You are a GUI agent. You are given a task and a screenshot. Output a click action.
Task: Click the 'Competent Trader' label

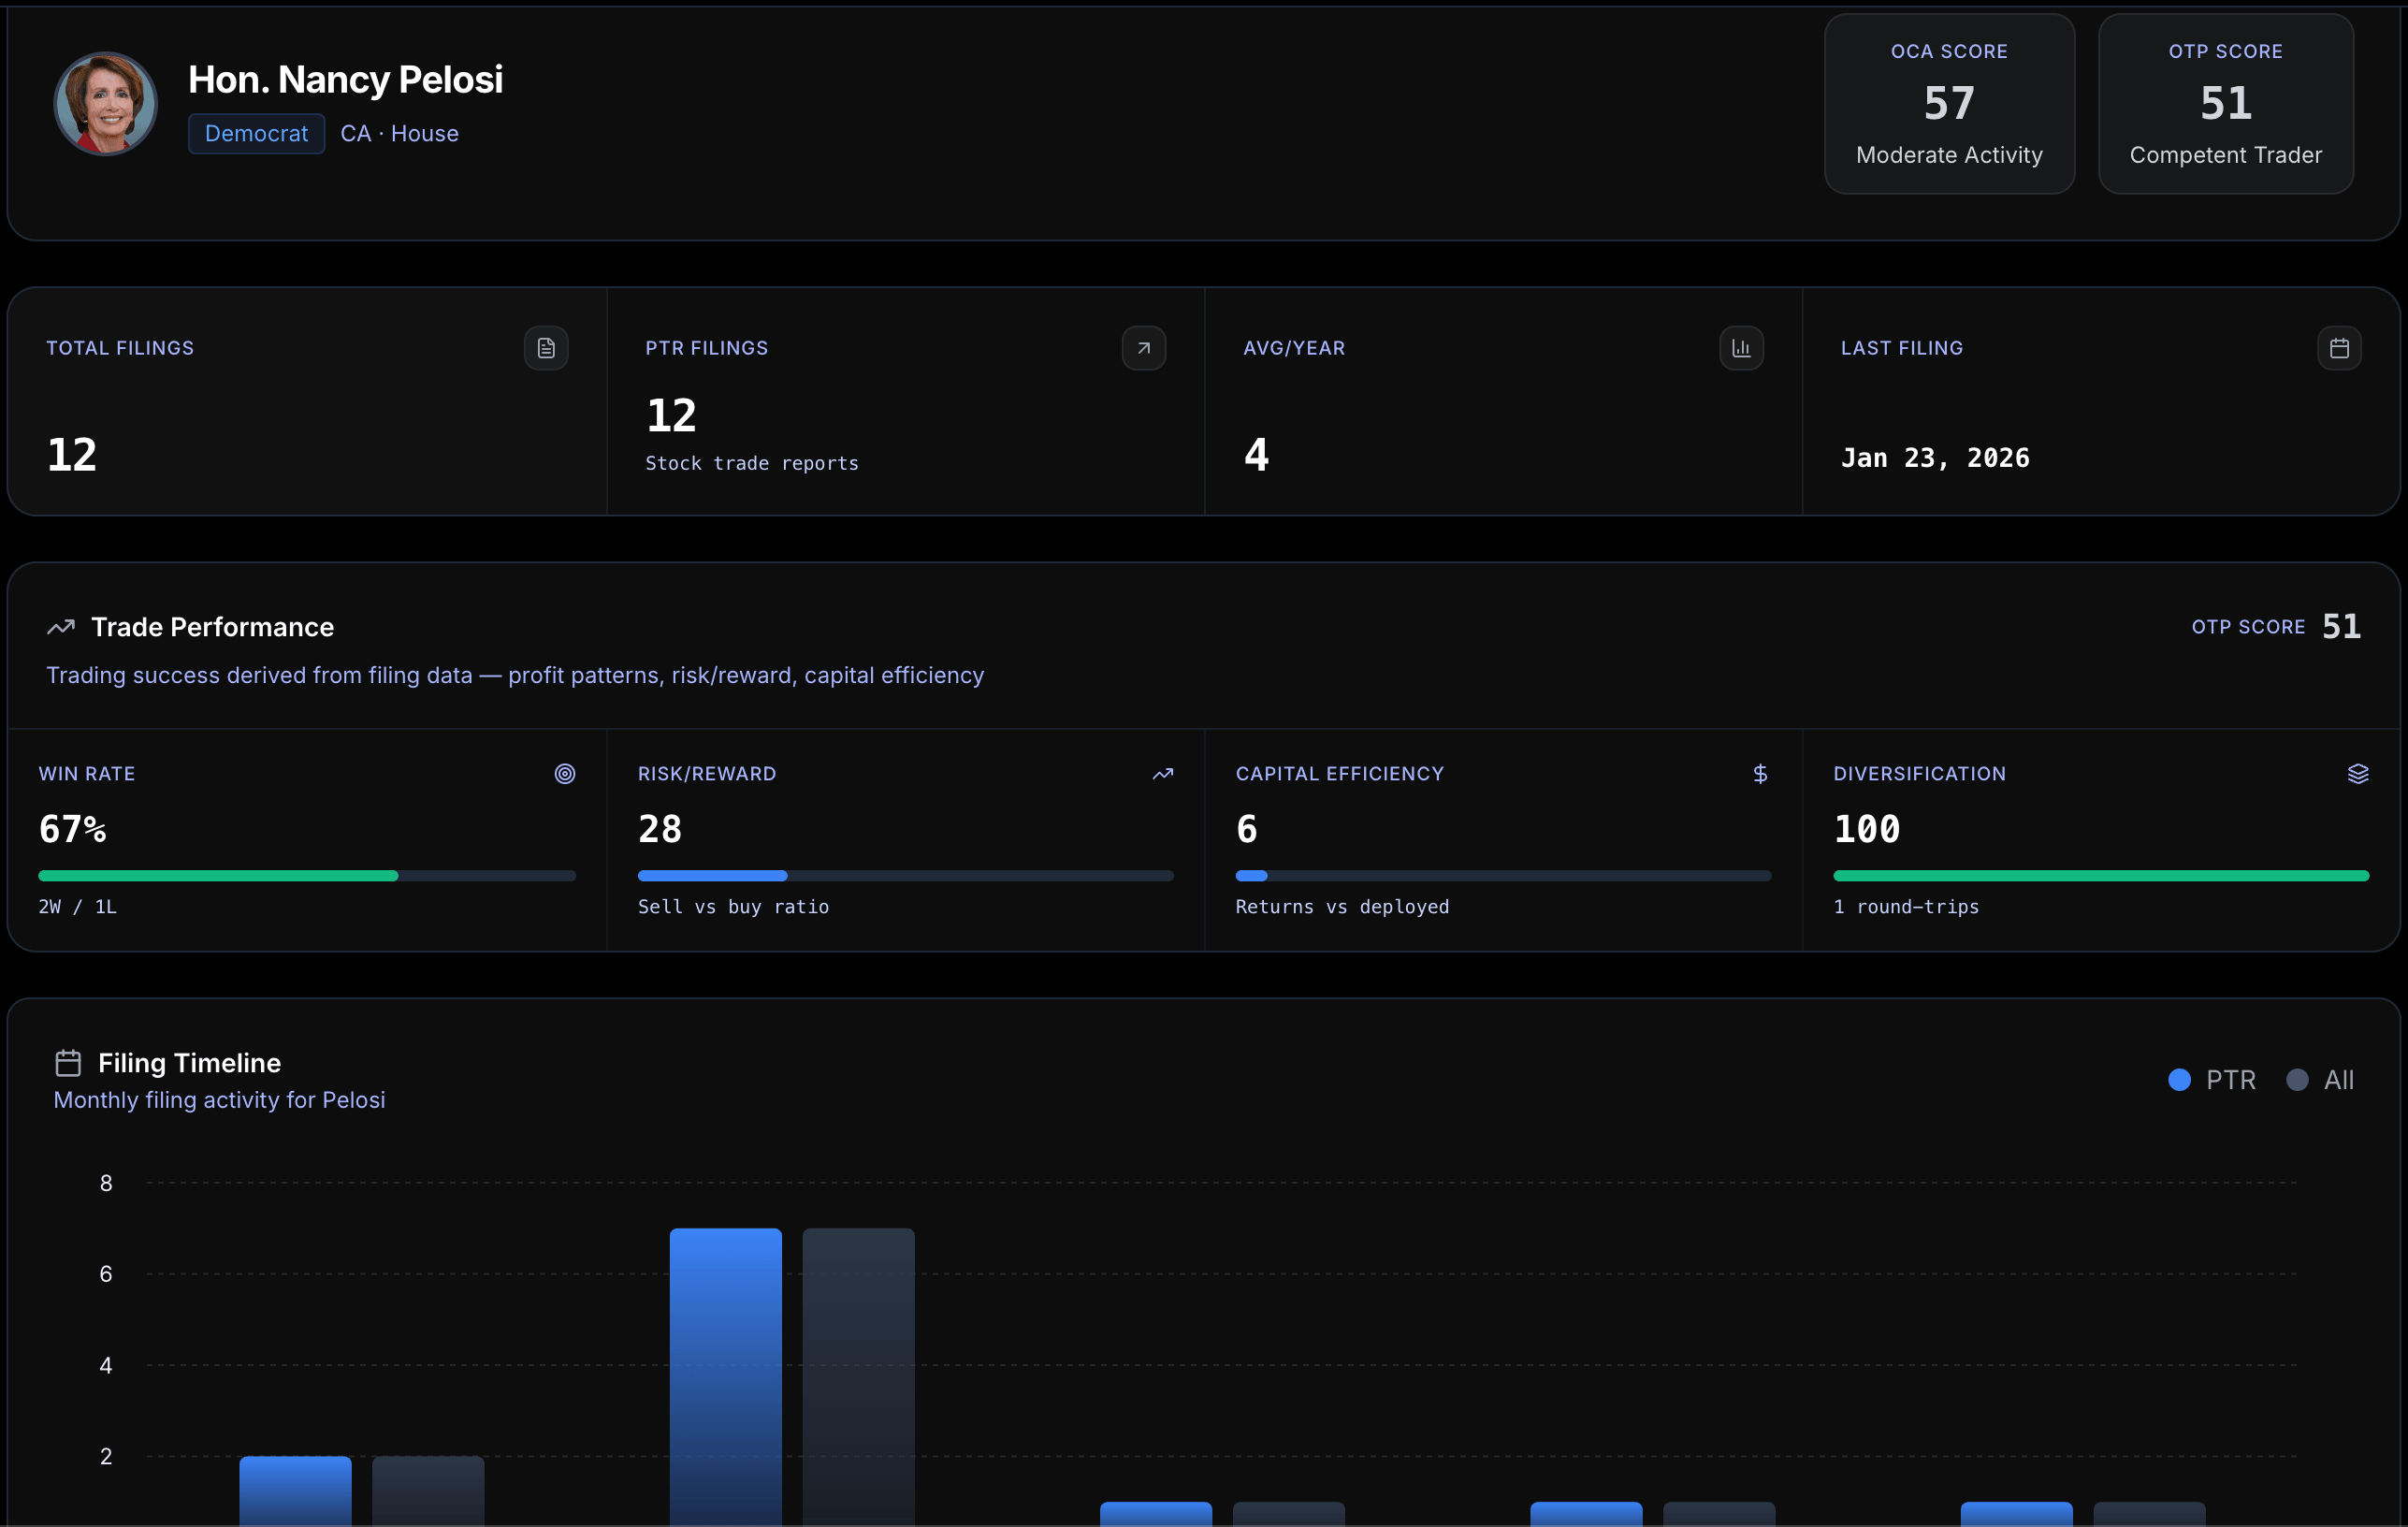point(2225,155)
